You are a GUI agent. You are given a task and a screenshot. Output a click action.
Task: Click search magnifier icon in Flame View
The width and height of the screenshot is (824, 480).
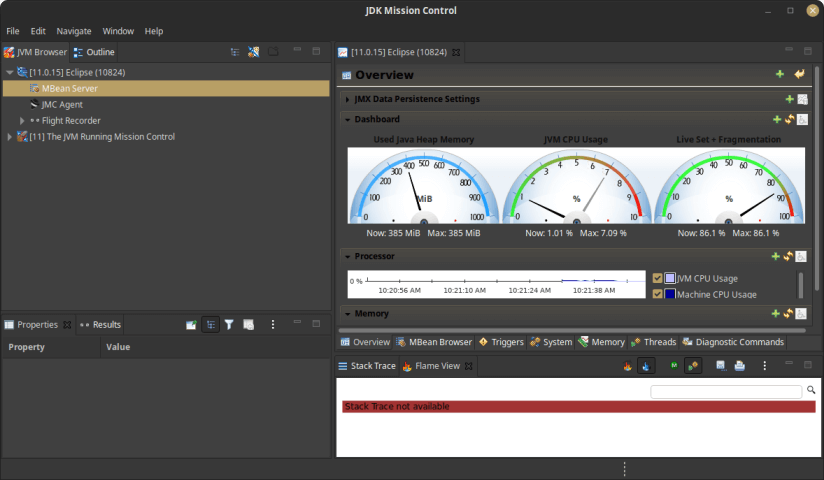[811, 390]
